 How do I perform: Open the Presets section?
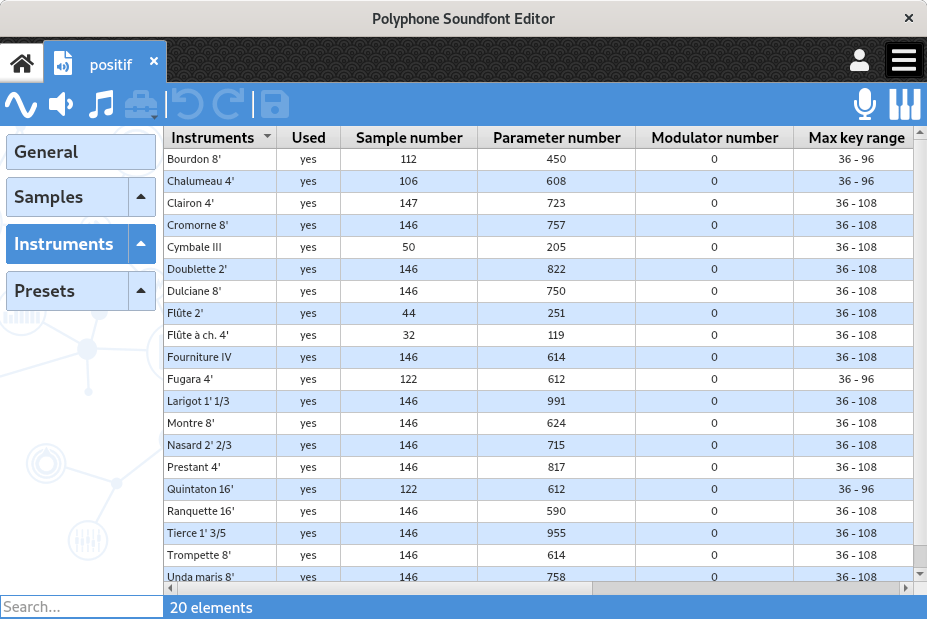point(67,291)
